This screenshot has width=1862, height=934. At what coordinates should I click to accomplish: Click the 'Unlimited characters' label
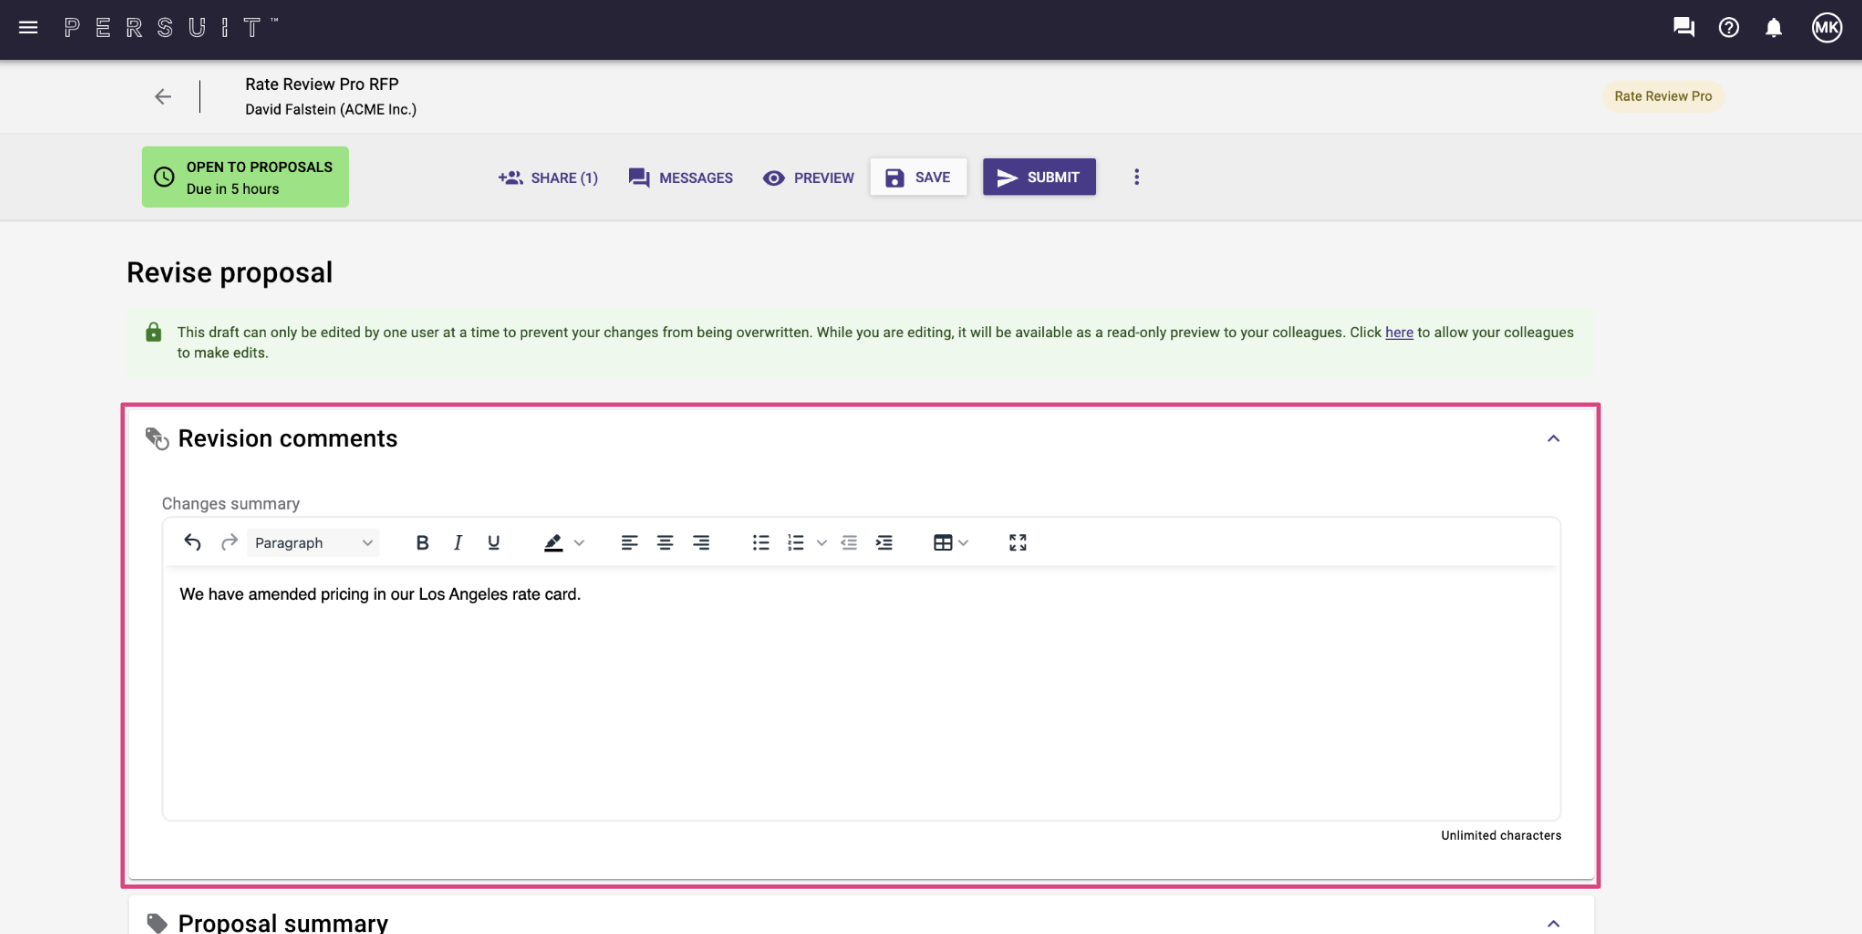click(1501, 835)
